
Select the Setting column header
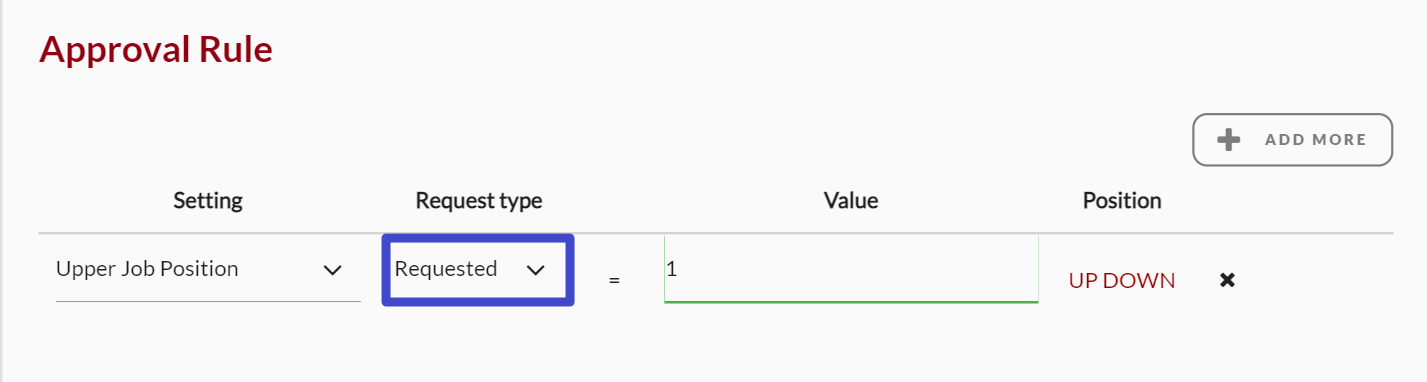click(208, 201)
